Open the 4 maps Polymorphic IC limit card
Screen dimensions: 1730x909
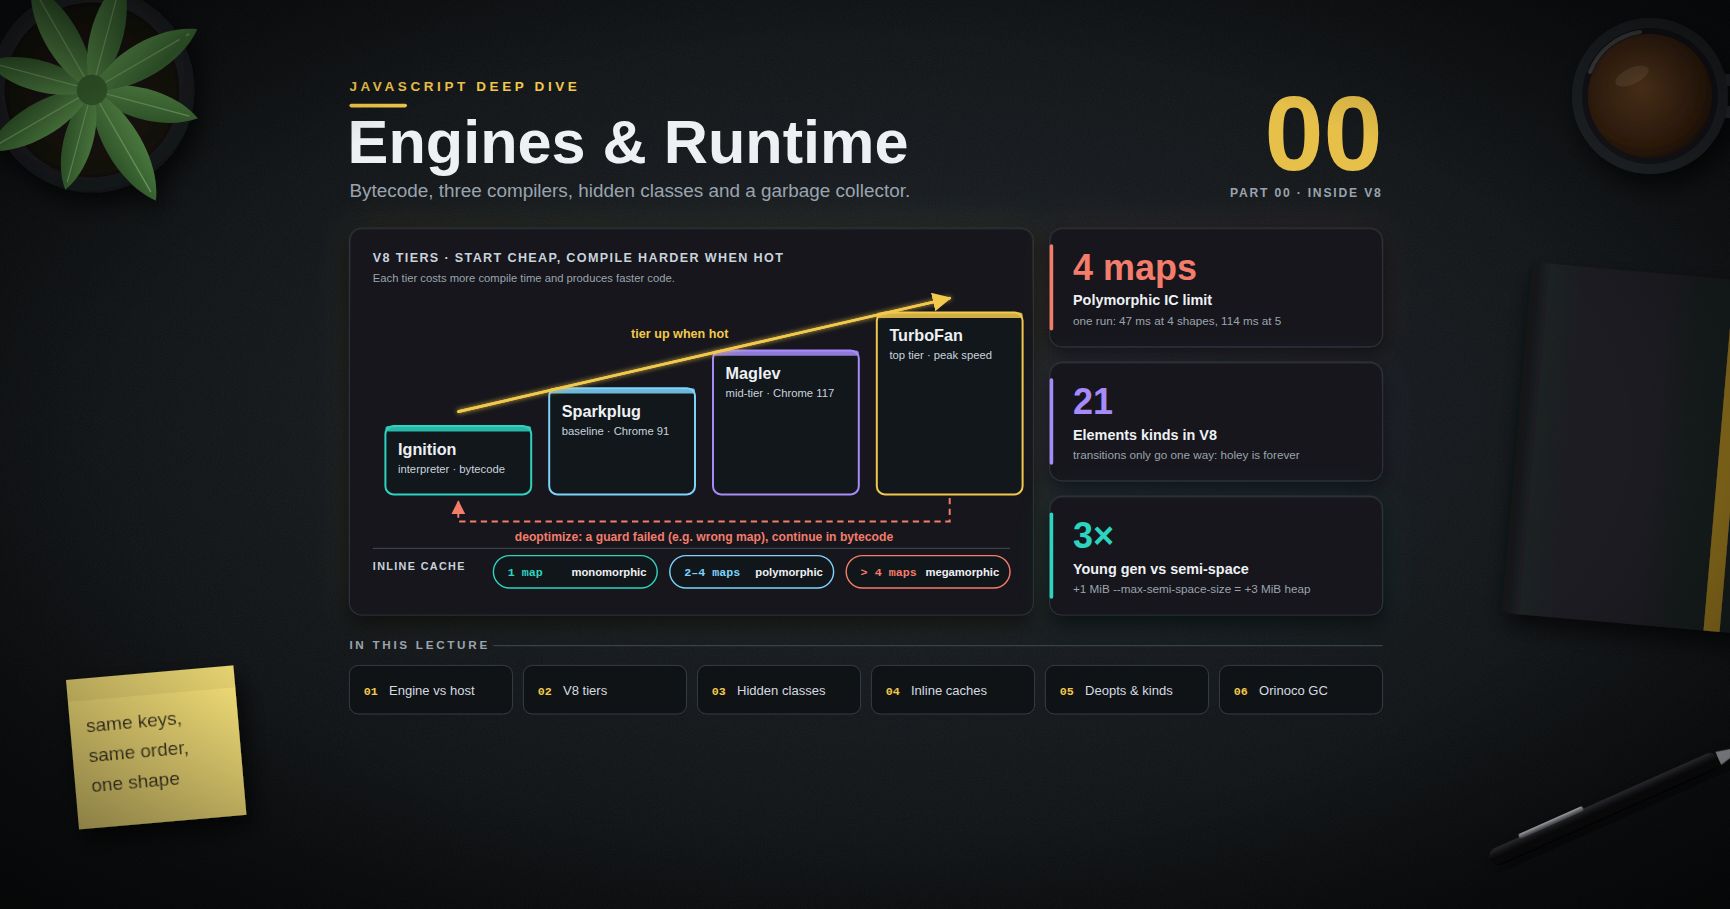(1216, 288)
